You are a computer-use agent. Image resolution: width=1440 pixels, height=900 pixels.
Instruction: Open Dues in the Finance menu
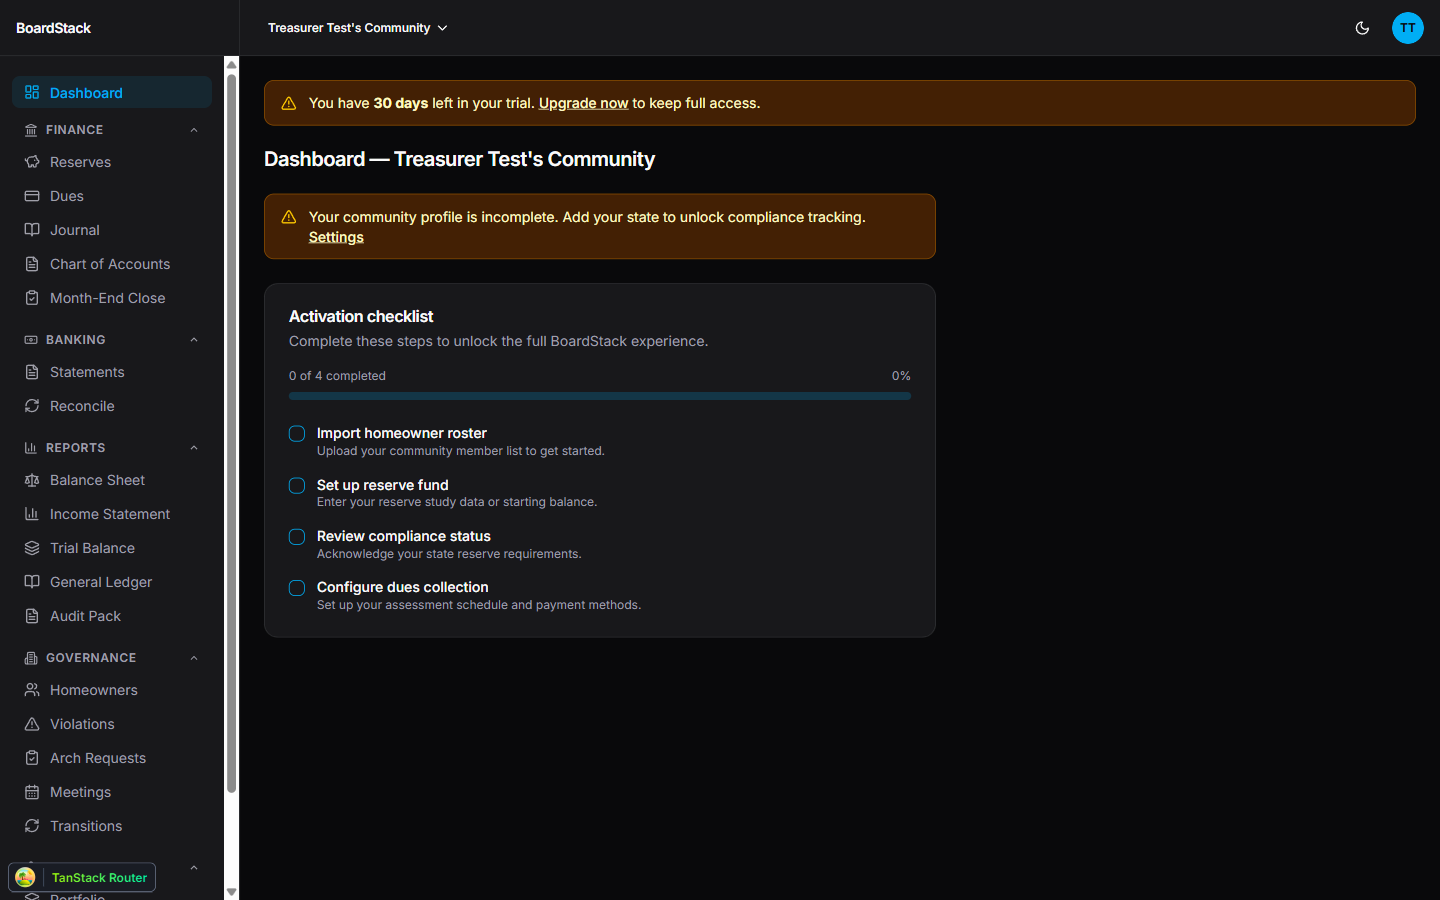click(112, 196)
